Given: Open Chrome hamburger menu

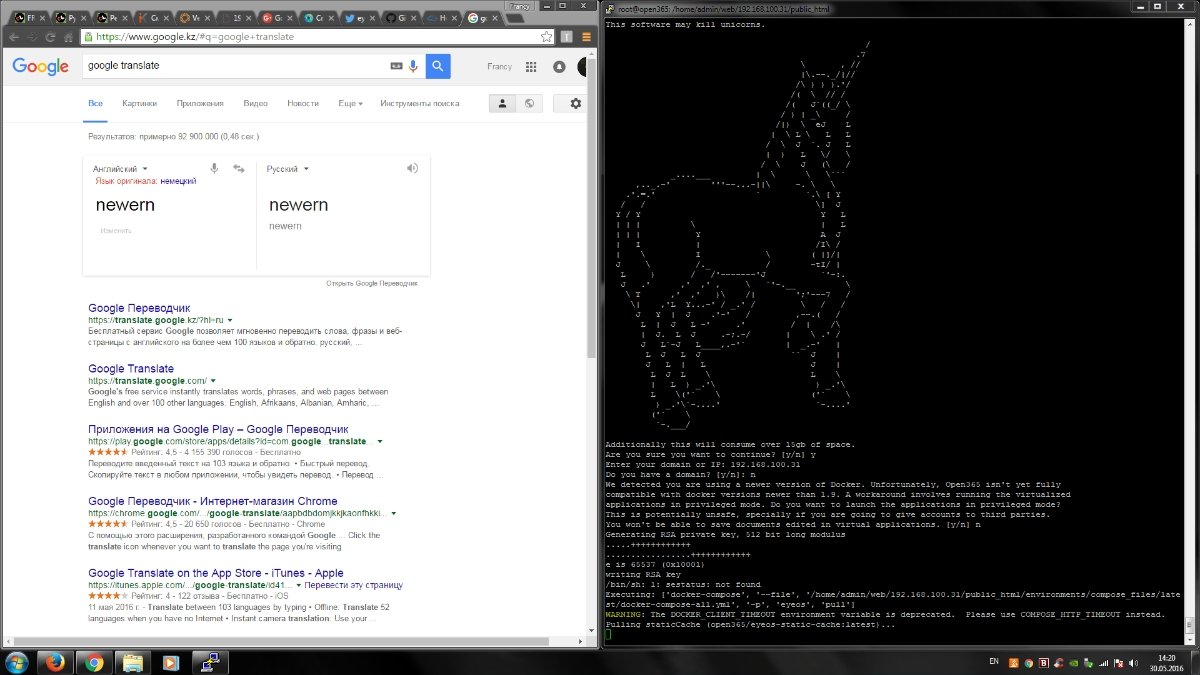Looking at the screenshot, I should 586,36.
